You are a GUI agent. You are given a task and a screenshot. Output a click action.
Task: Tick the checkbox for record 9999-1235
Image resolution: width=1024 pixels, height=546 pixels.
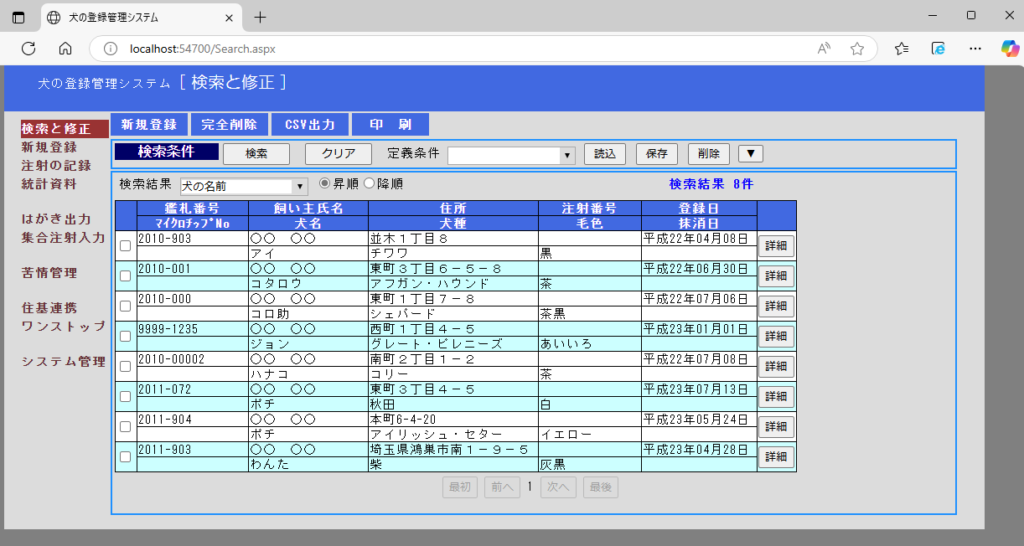click(x=126, y=336)
